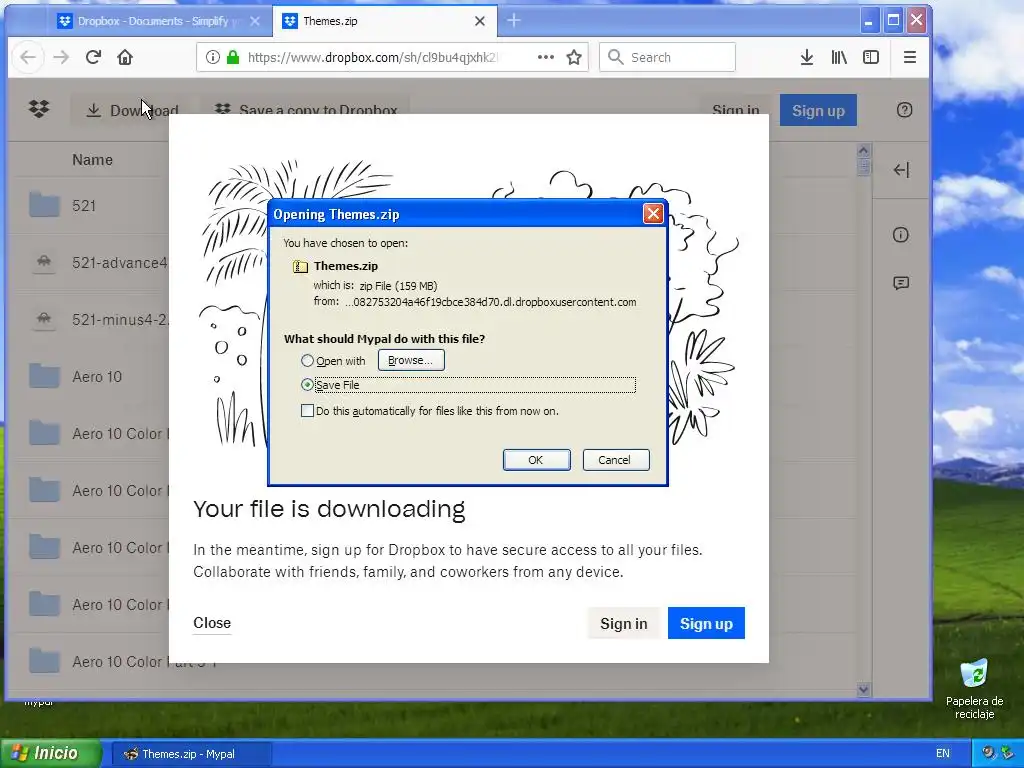Screen dimensions: 1024x768
Task: Open a new browser tab
Action: pos(513,21)
